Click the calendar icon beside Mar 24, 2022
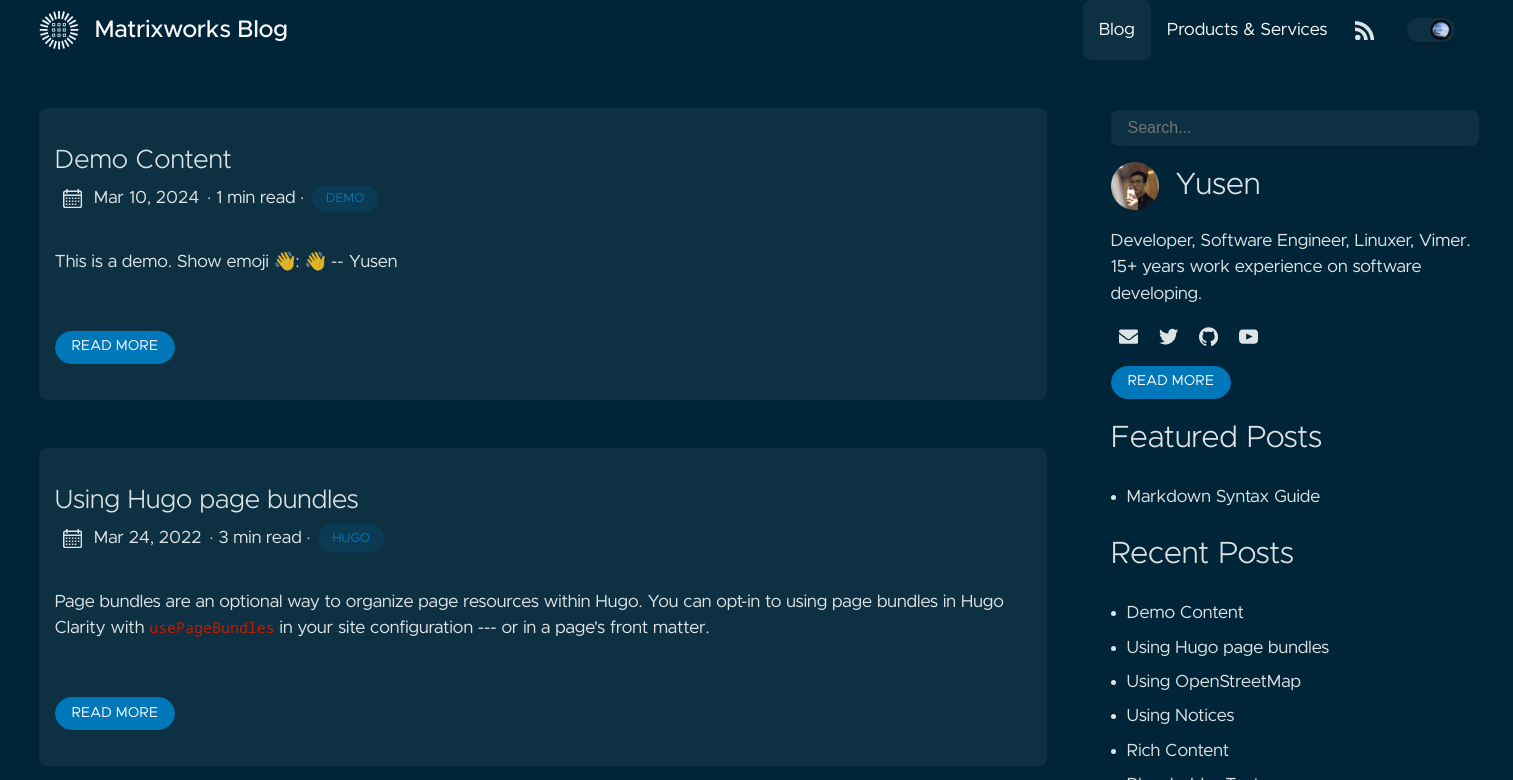This screenshot has width=1513, height=780. [72, 539]
